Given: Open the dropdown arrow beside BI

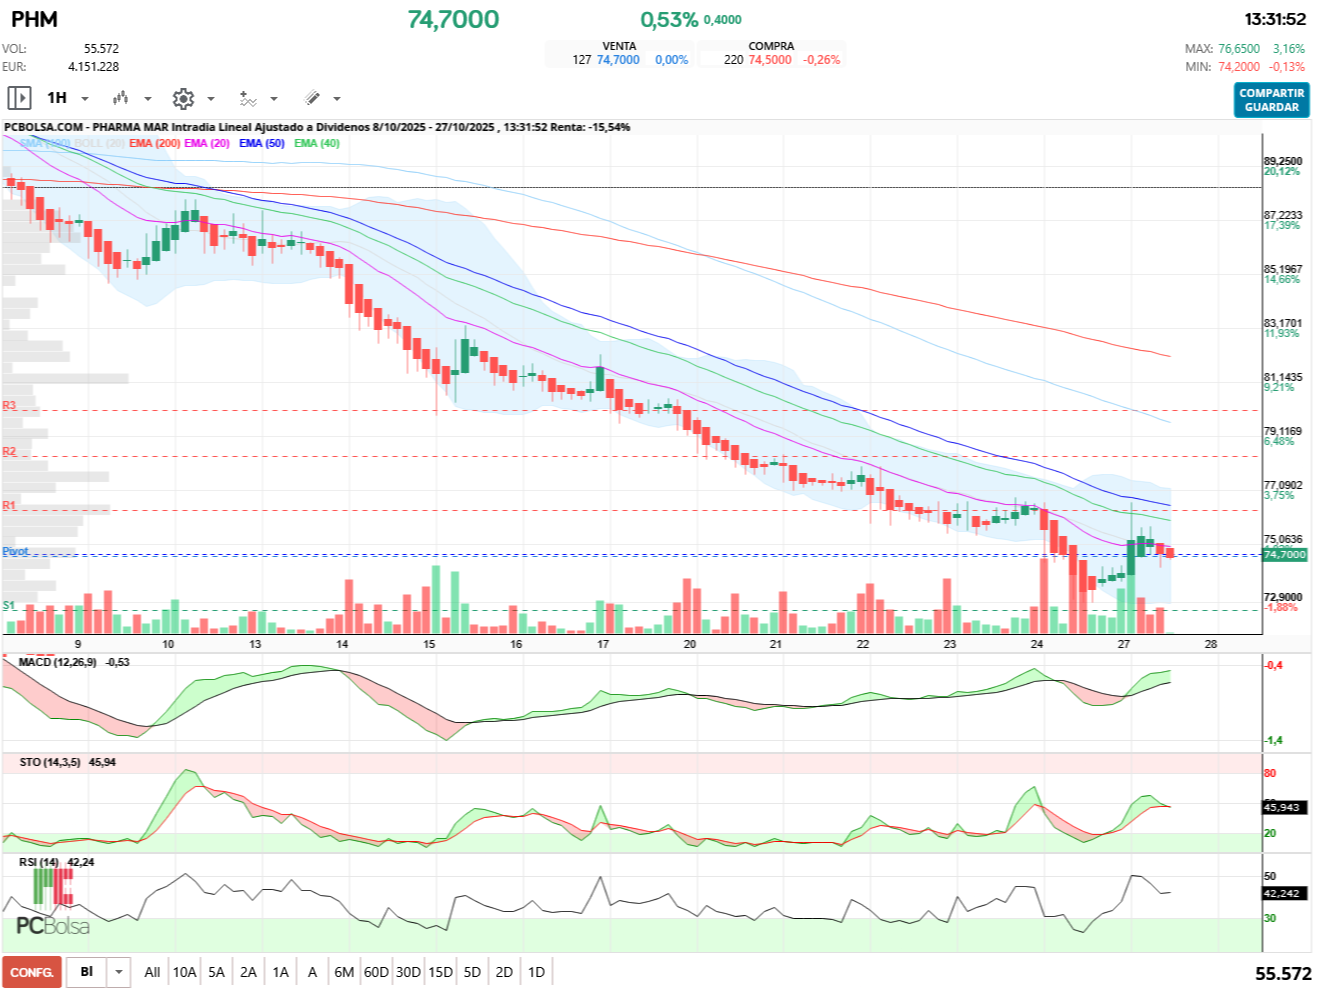Looking at the screenshot, I should pos(119,972).
